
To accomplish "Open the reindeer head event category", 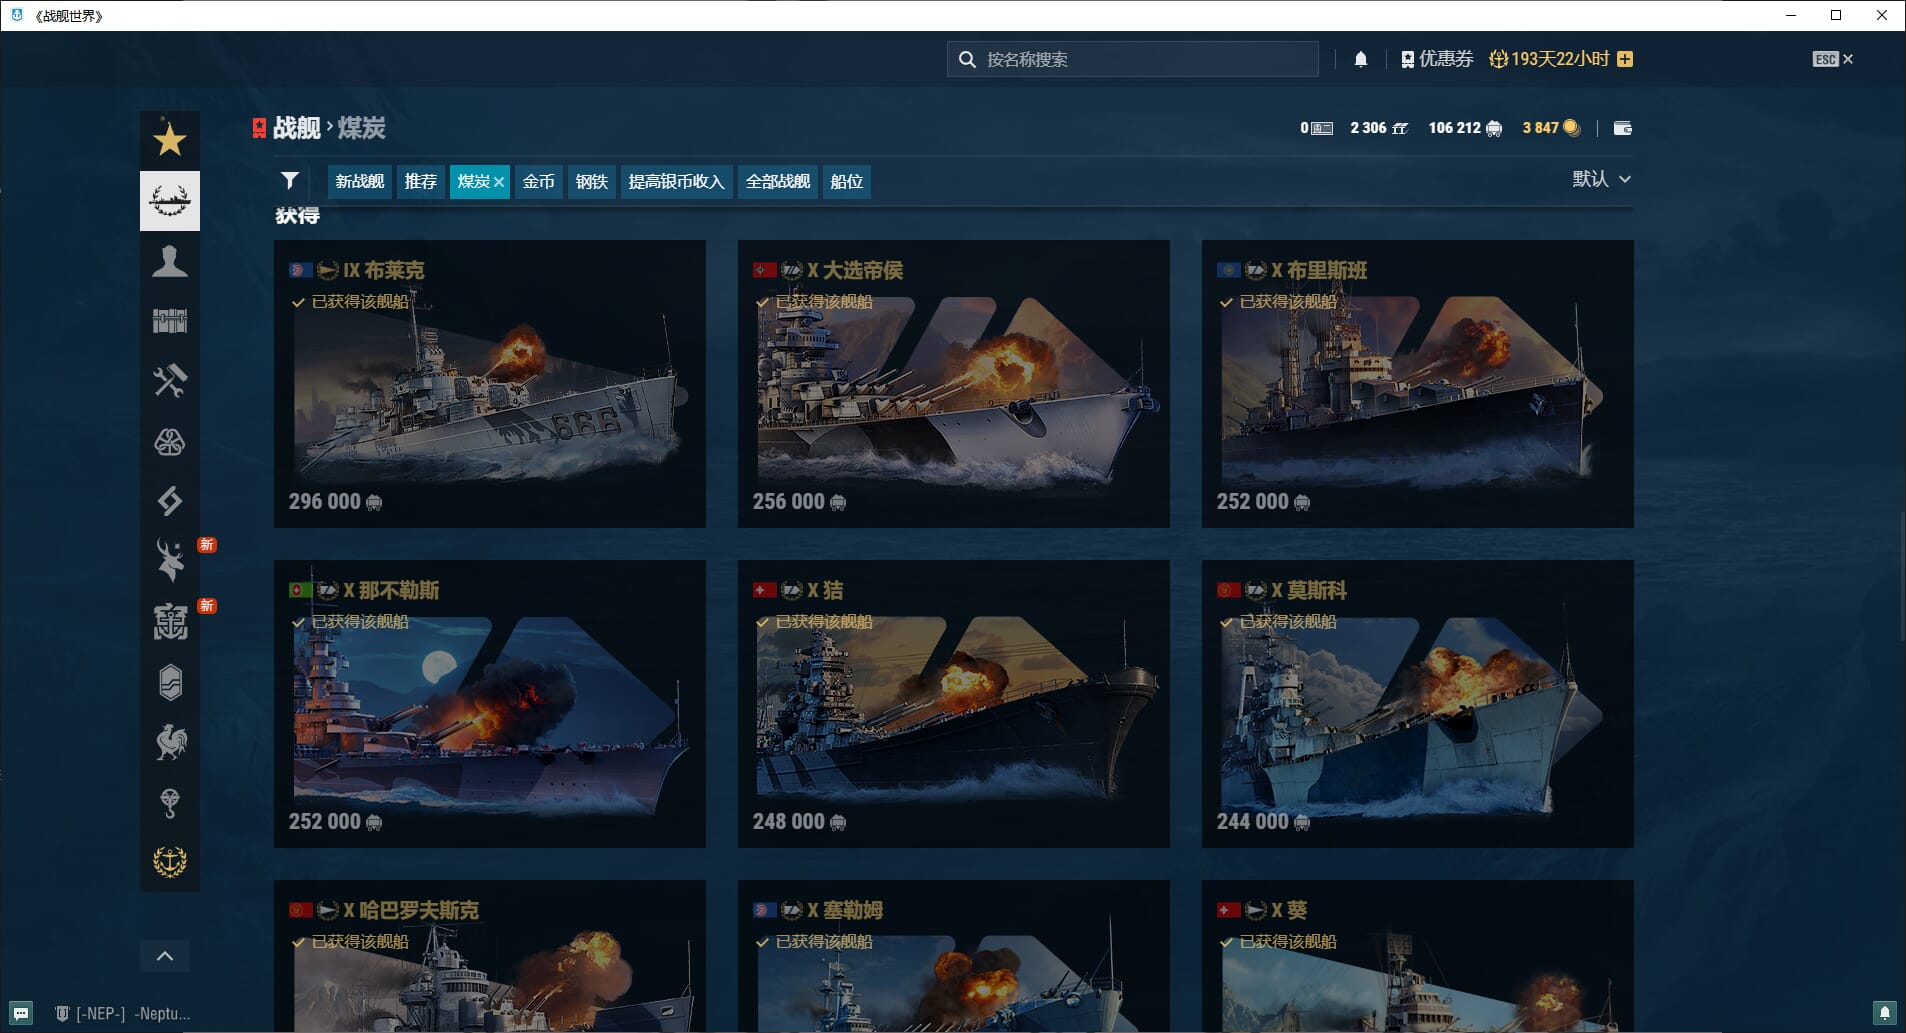I will [x=169, y=561].
